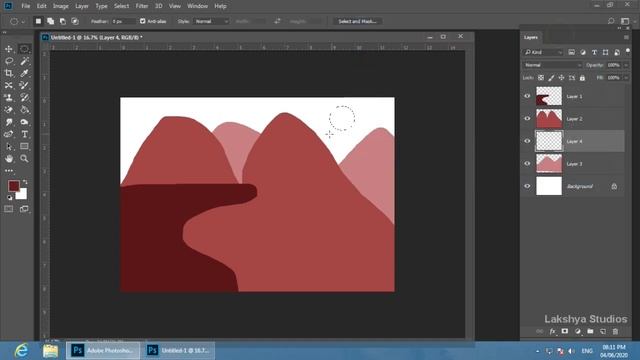Create a new layer from Layers panel footer
The width and height of the screenshot is (640, 360).
pos(603,331)
